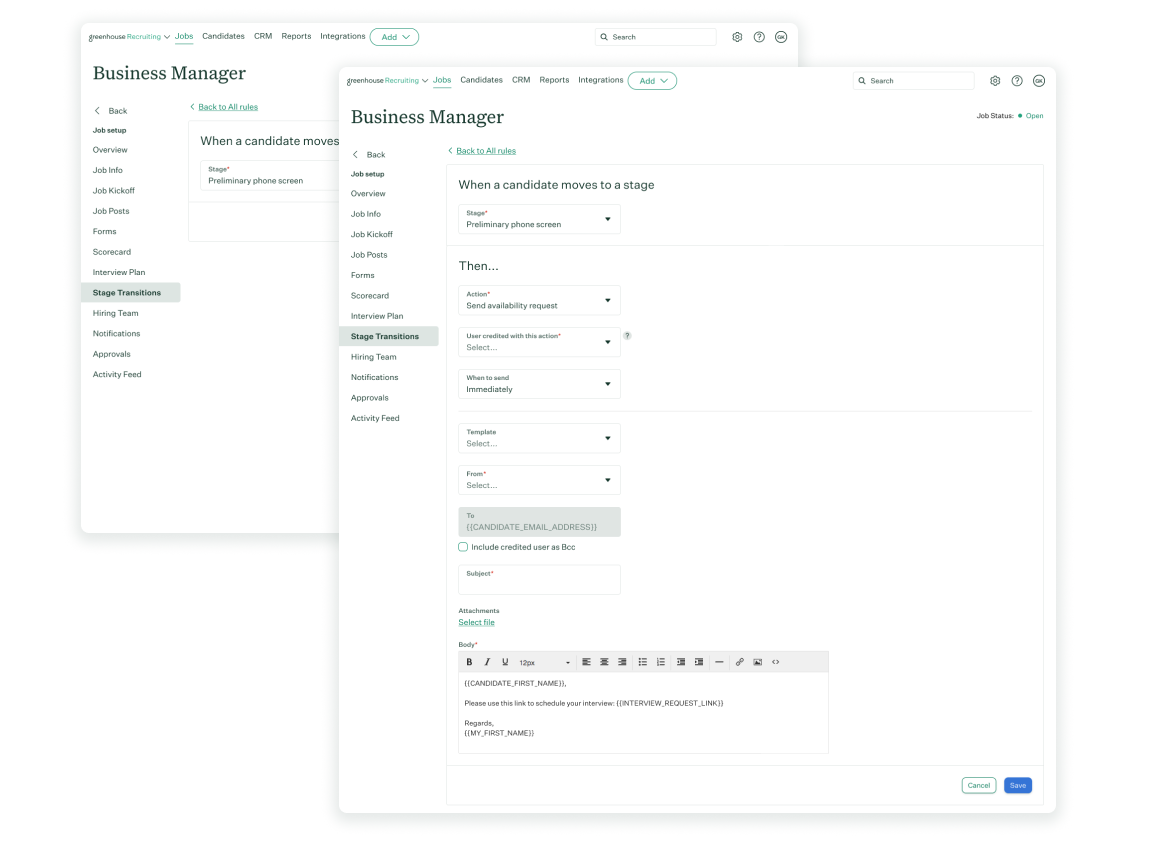
Task: Check Include credited user as Bcc
Action: [463, 547]
